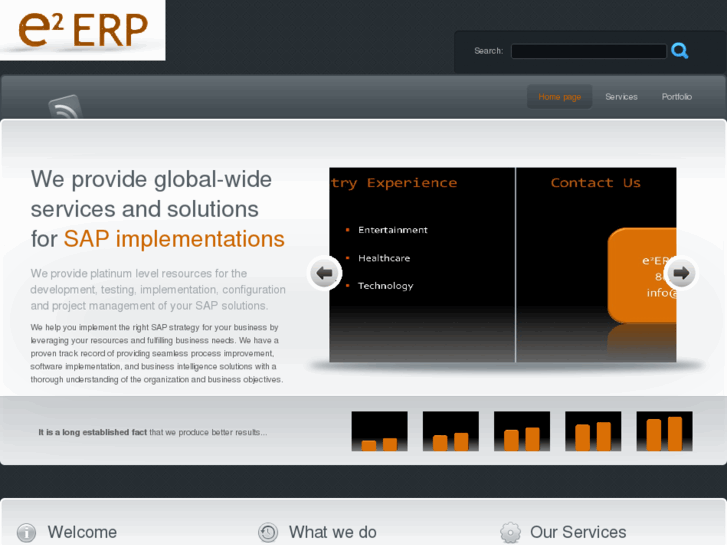727x545 pixels.
Task: Click the Contact Us slide panel
Action: [596, 265]
